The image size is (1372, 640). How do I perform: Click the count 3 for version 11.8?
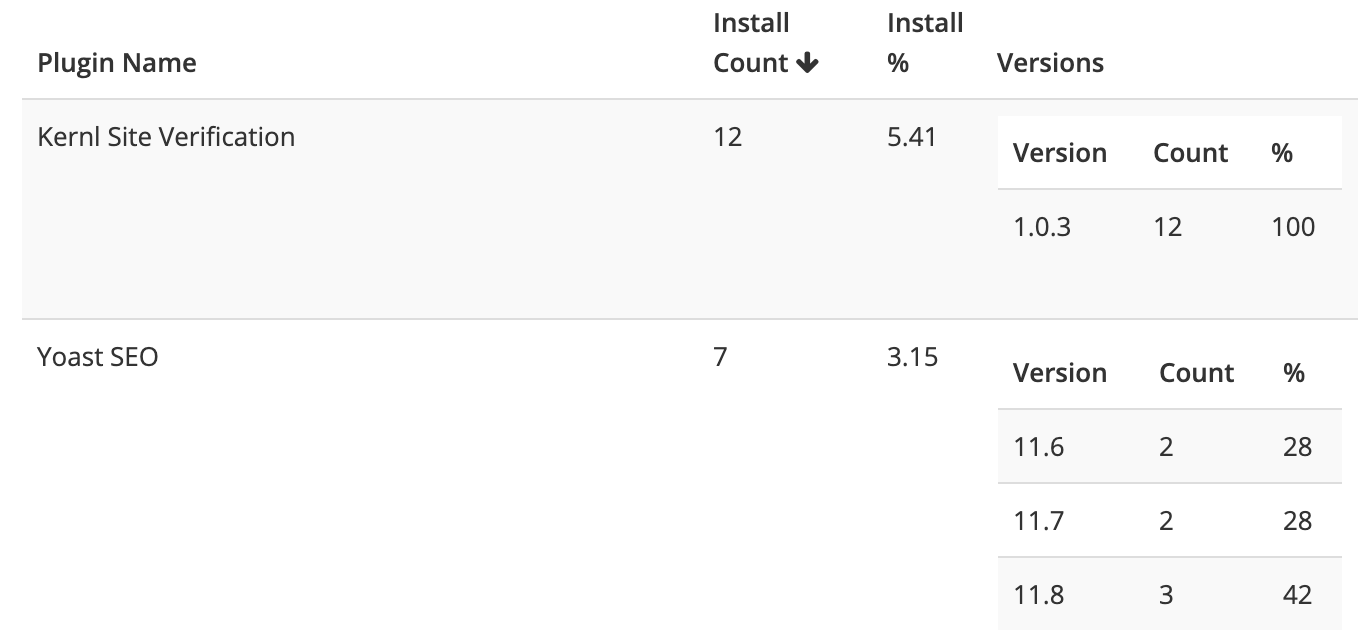pos(1166,594)
